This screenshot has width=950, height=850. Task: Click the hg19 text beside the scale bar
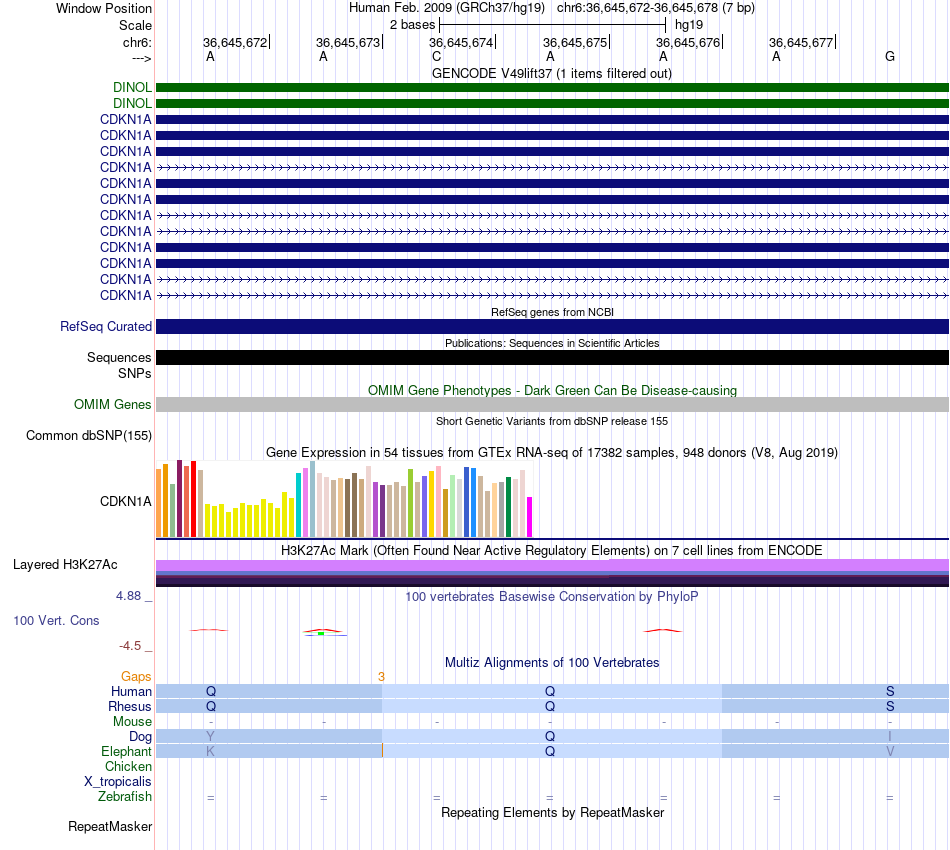[x=689, y=25]
